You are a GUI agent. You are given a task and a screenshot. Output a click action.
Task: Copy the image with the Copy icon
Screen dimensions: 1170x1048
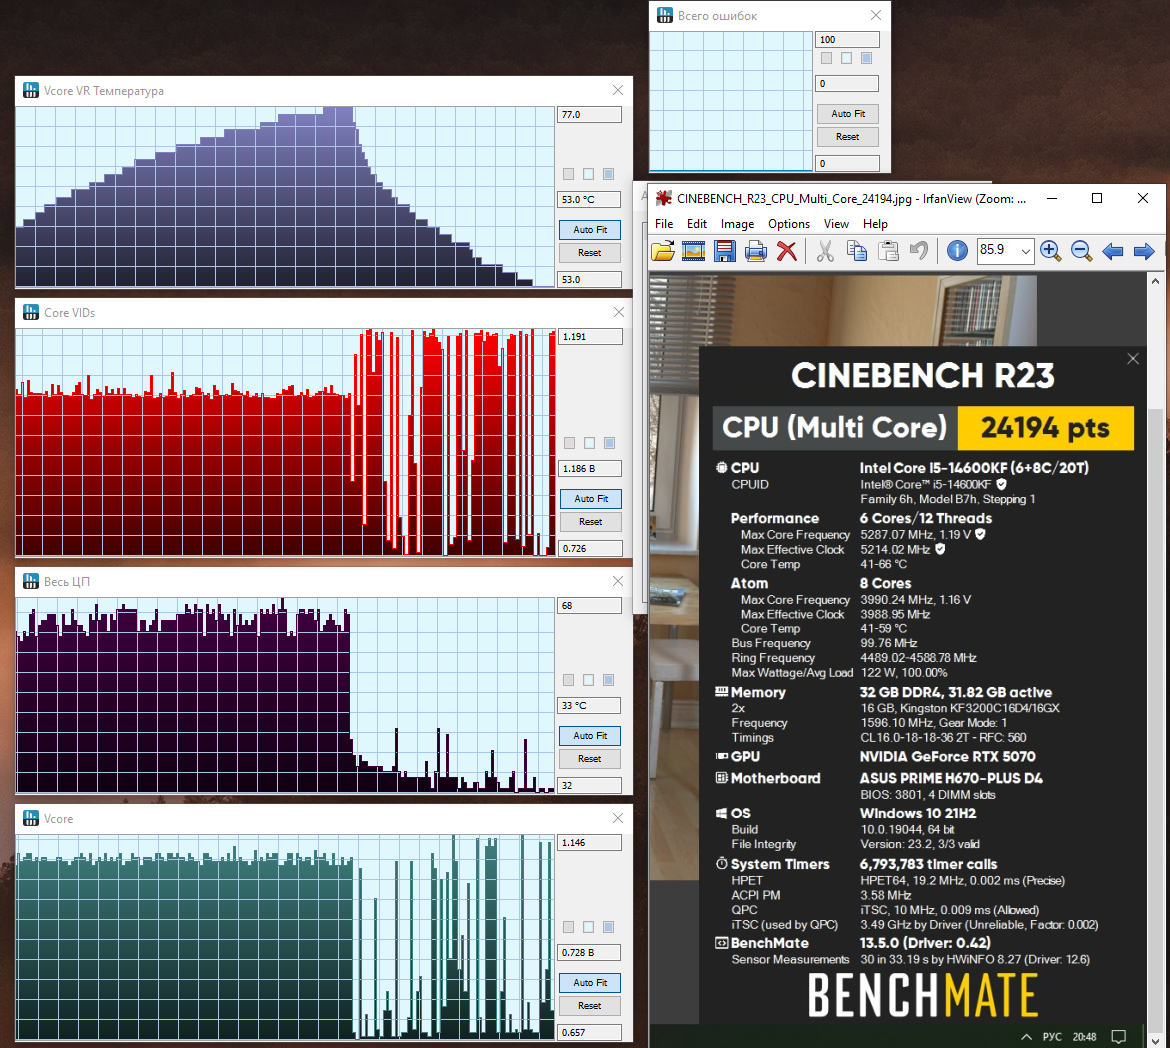[x=857, y=251]
